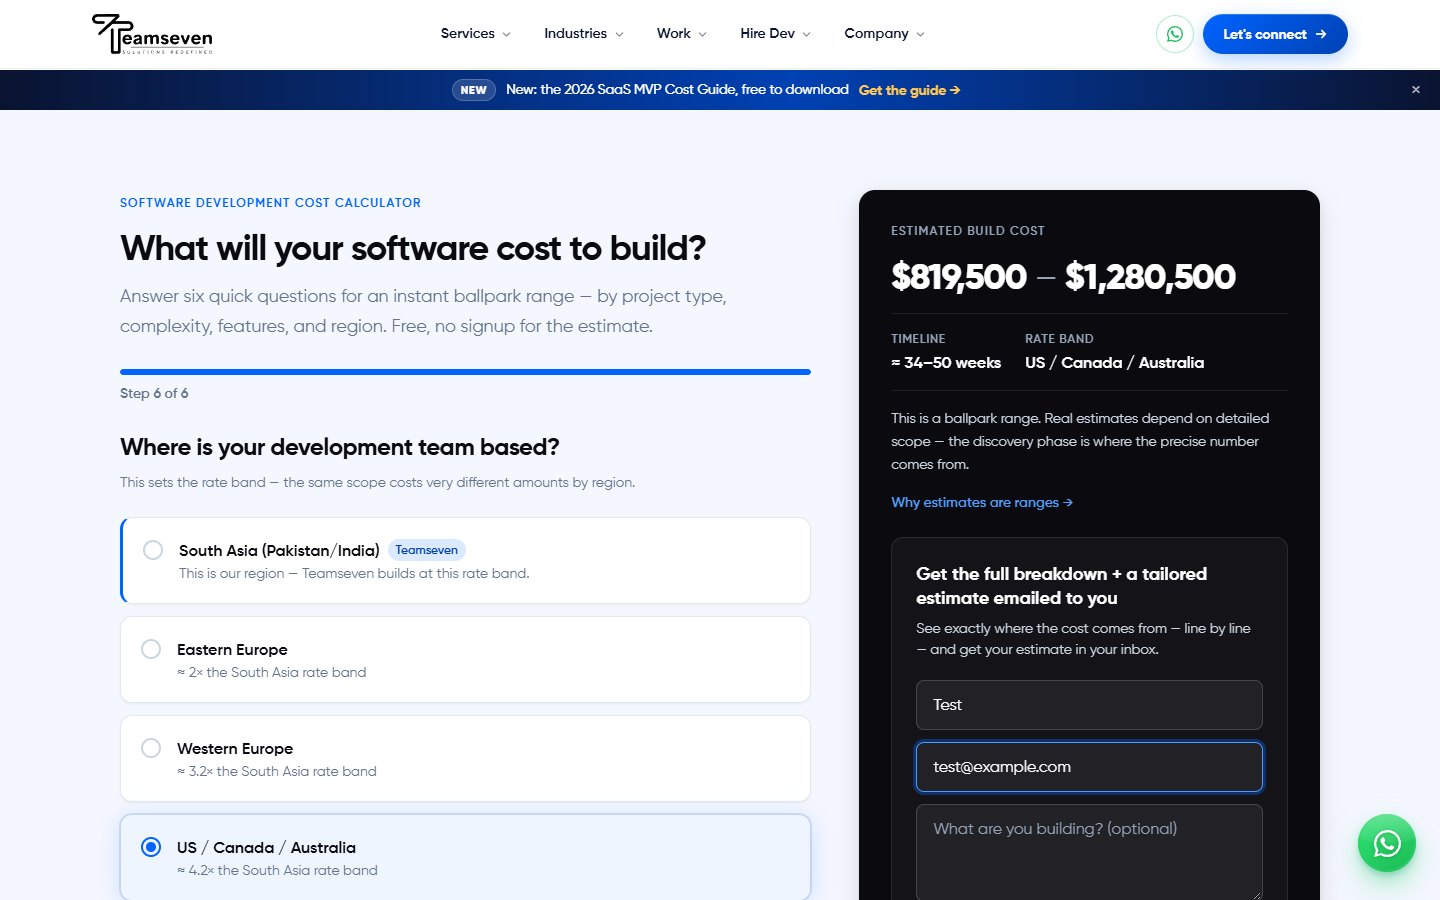The height and width of the screenshot is (900, 1440).
Task: Expand the Services dropdown menu
Action: coord(476,34)
